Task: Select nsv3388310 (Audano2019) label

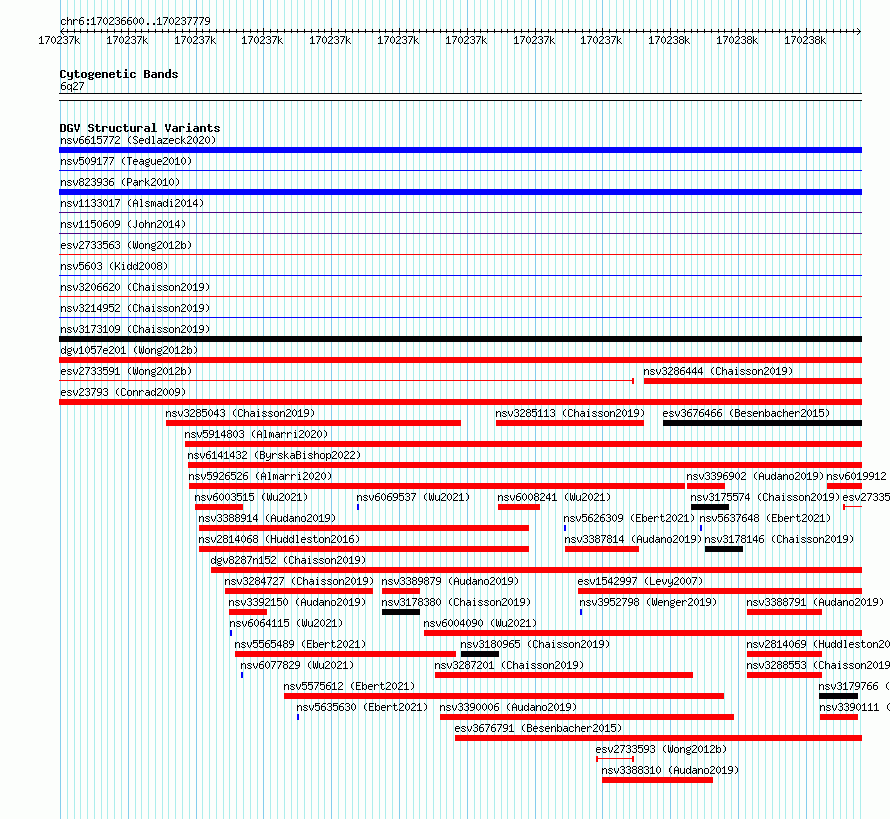Action: [x=670, y=770]
